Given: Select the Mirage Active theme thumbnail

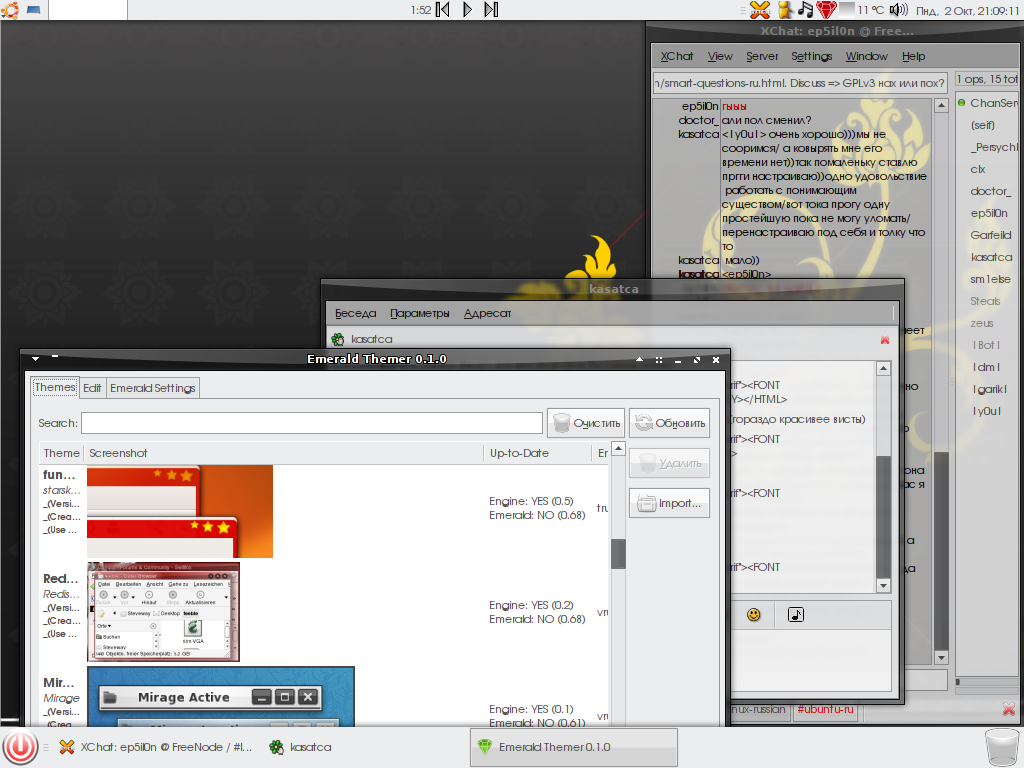Looking at the screenshot, I should (x=221, y=696).
